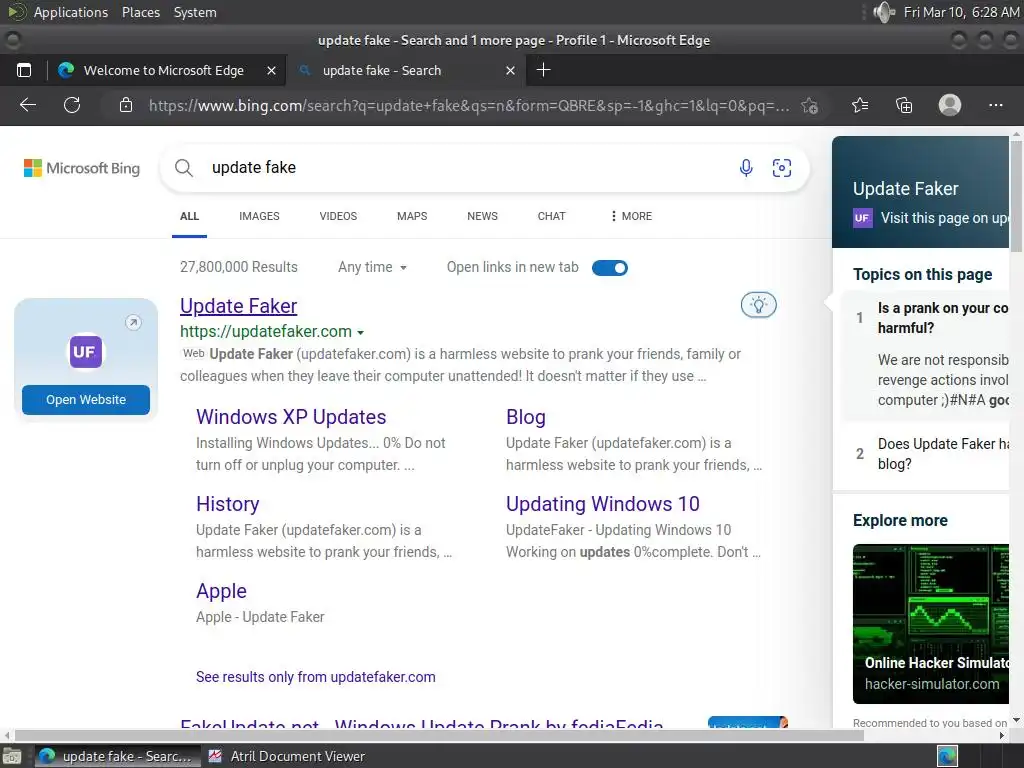
Task: Click the show desktop icon in bottom panel
Action: [x=11, y=756]
